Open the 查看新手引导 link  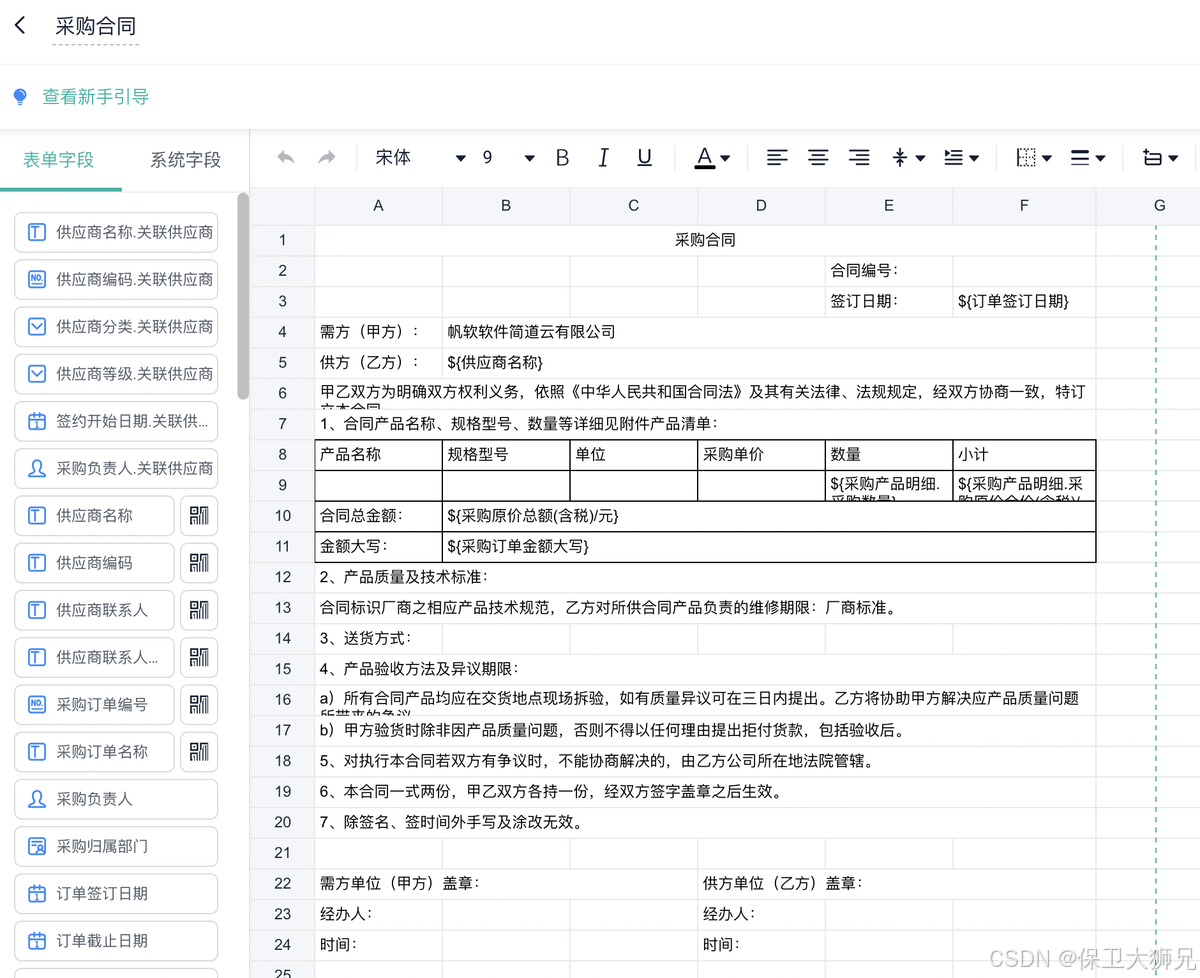[x=96, y=97]
